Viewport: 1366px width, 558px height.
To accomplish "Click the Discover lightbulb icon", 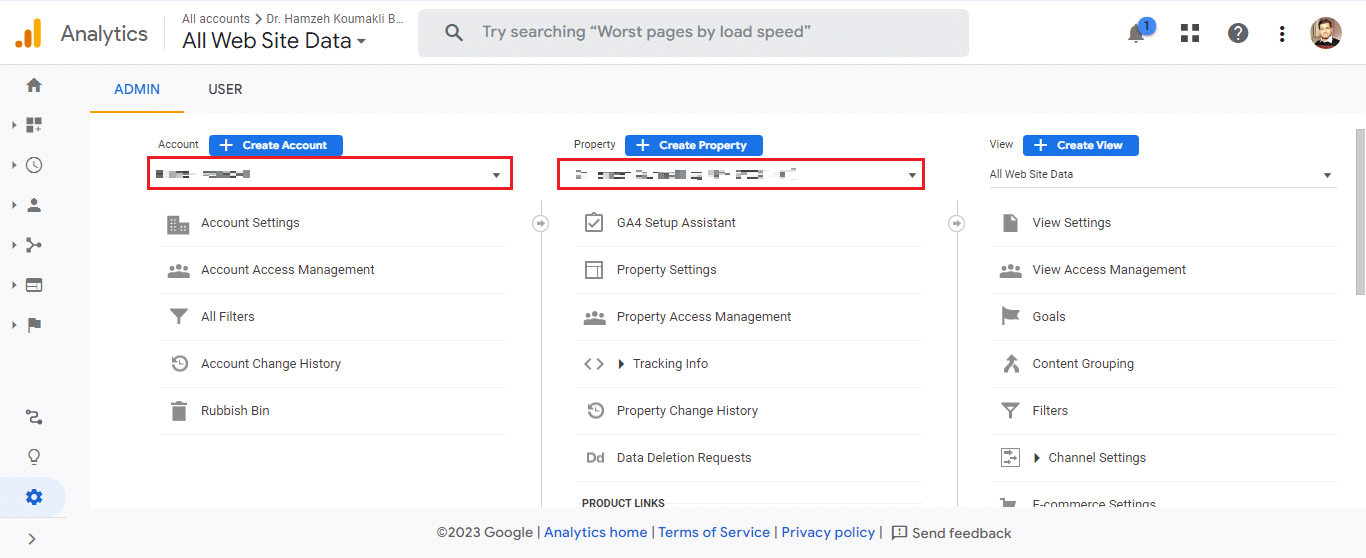I will click(x=34, y=457).
